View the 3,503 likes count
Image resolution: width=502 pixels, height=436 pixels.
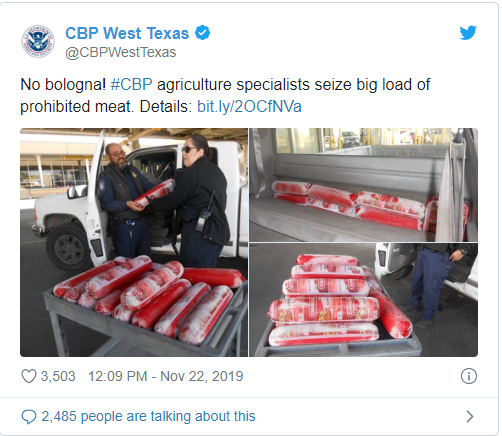(x=58, y=376)
